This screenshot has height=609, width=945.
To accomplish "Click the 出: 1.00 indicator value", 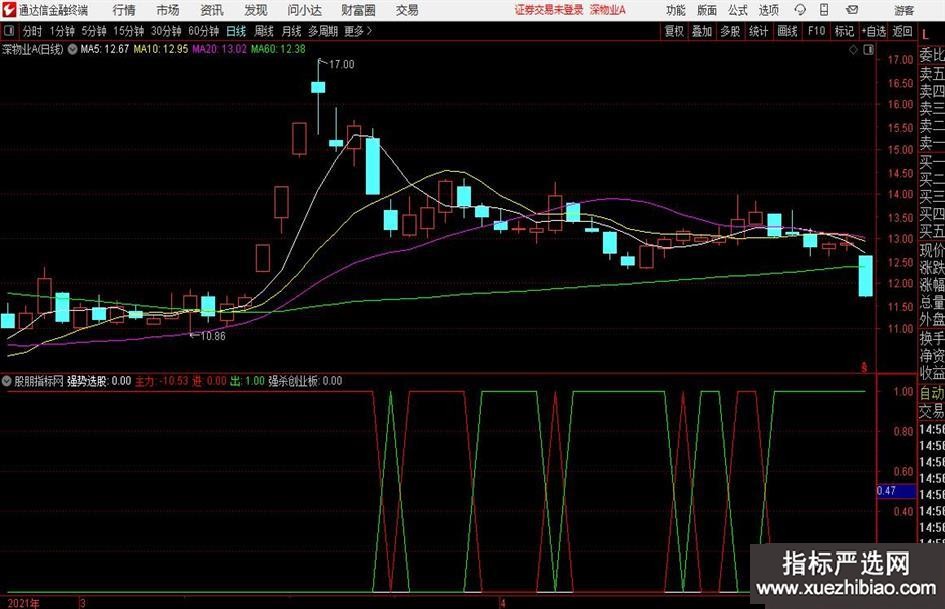I will pos(248,381).
